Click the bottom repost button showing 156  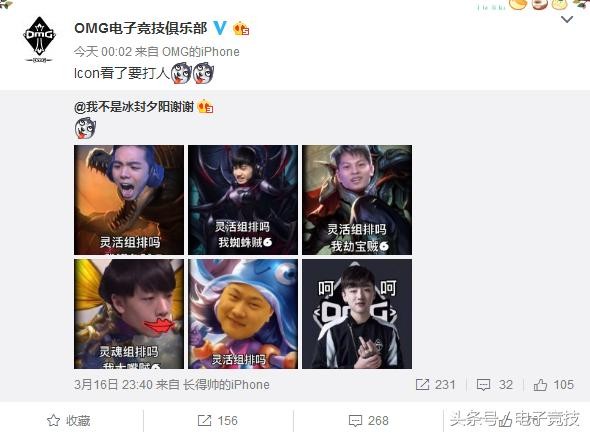pyautogui.click(x=217, y=421)
